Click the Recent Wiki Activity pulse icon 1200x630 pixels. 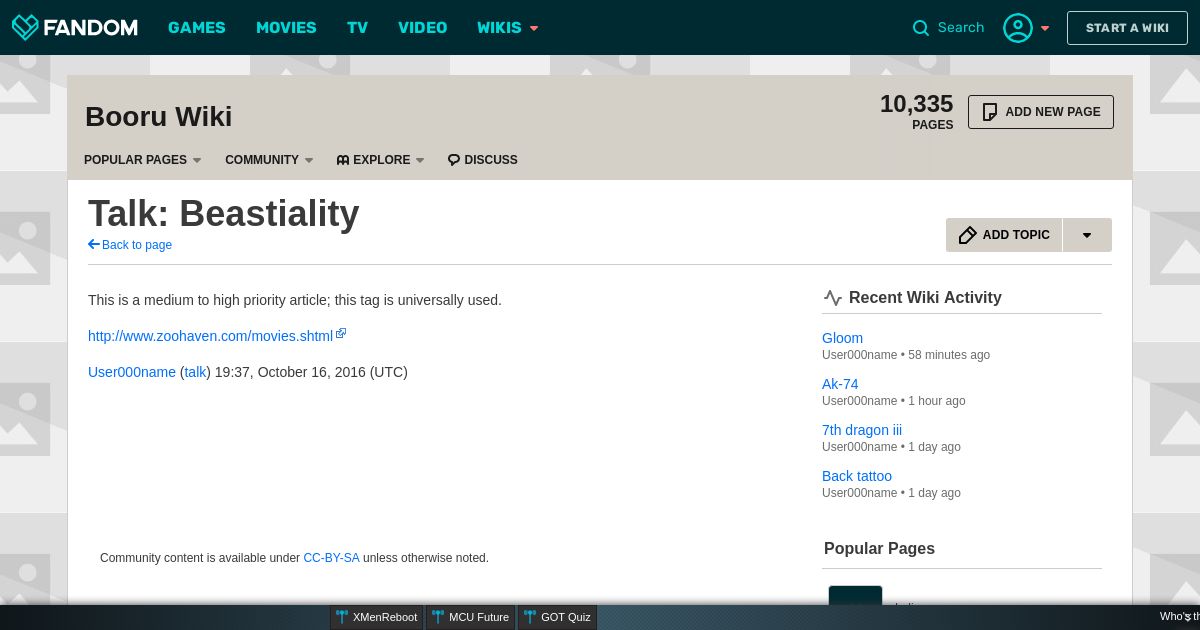tap(833, 297)
